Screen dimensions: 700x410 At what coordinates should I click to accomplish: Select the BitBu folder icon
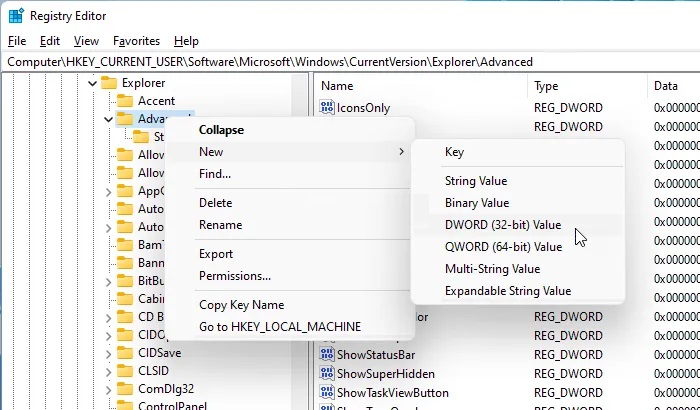tap(125, 281)
